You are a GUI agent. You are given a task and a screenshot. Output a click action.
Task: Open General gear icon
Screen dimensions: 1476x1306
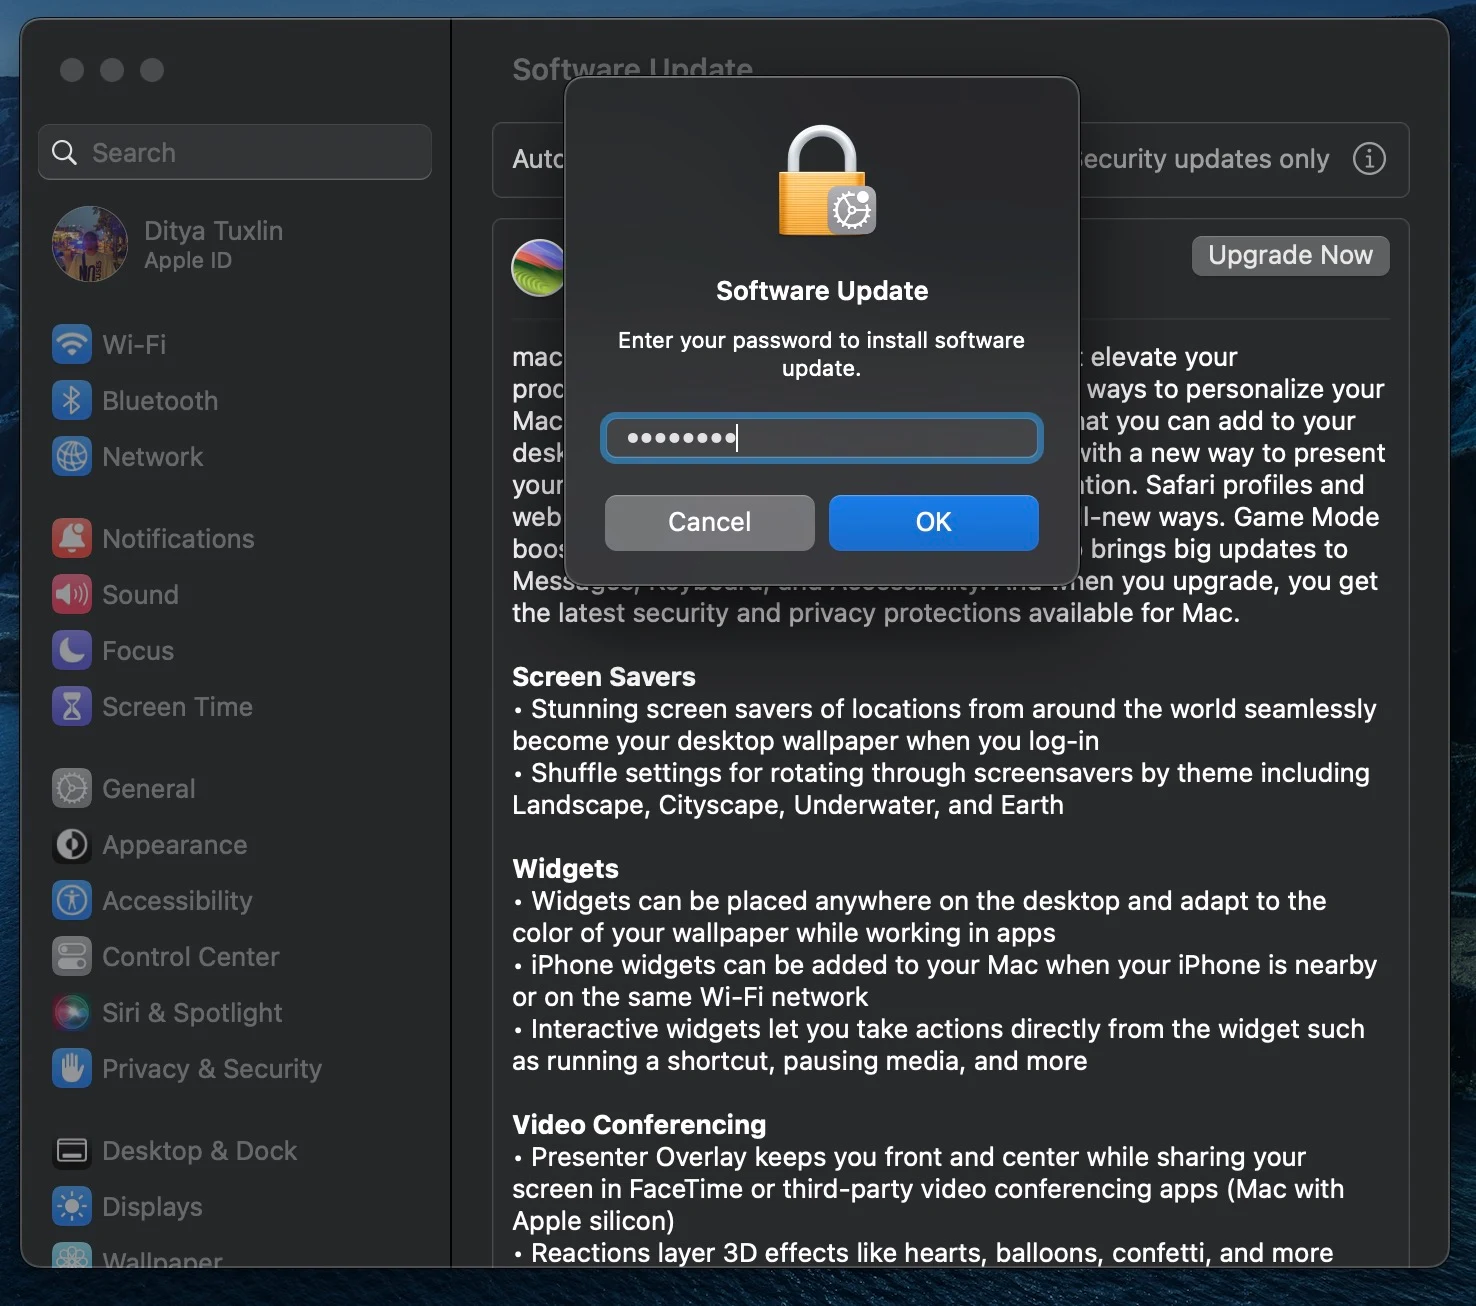coord(72,789)
